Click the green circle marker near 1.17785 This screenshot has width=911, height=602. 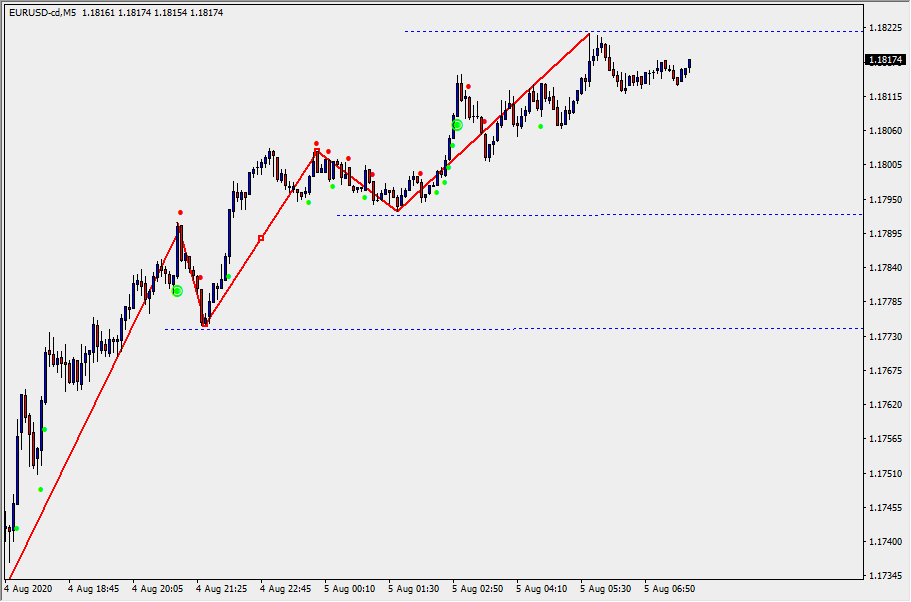(177, 291)
